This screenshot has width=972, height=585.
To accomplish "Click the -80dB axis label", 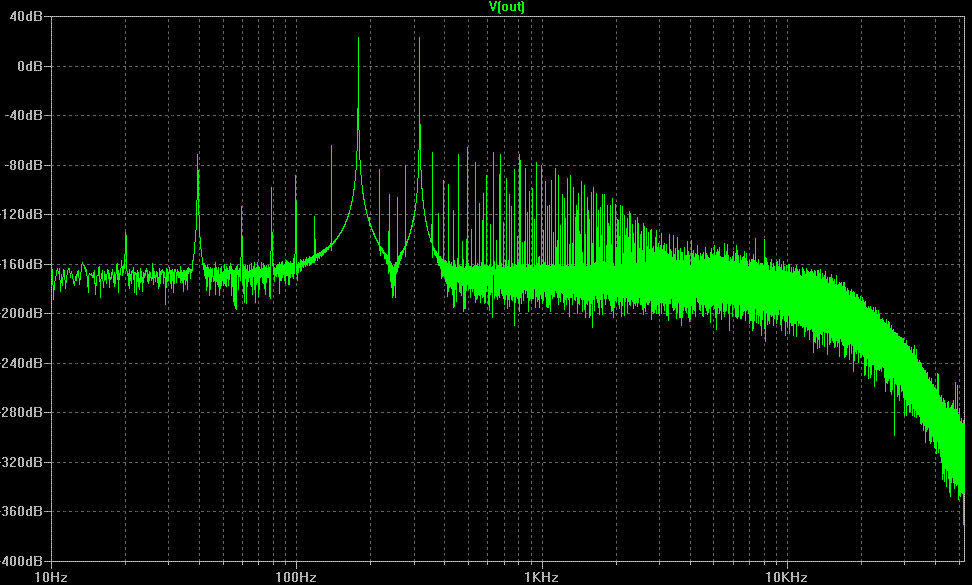I will (24, 165).
